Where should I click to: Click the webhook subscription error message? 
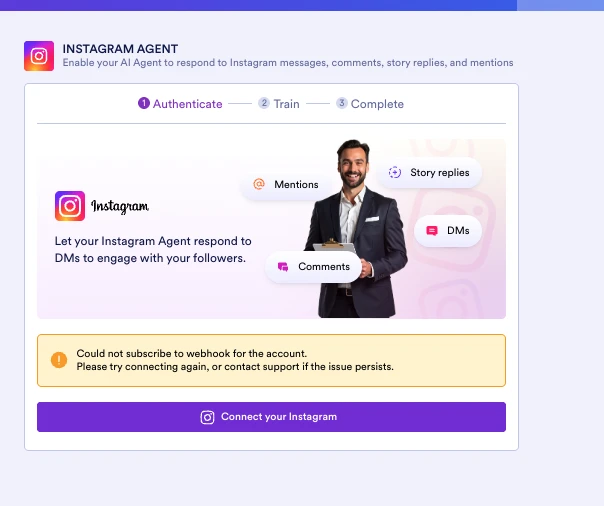coord(235,360)
